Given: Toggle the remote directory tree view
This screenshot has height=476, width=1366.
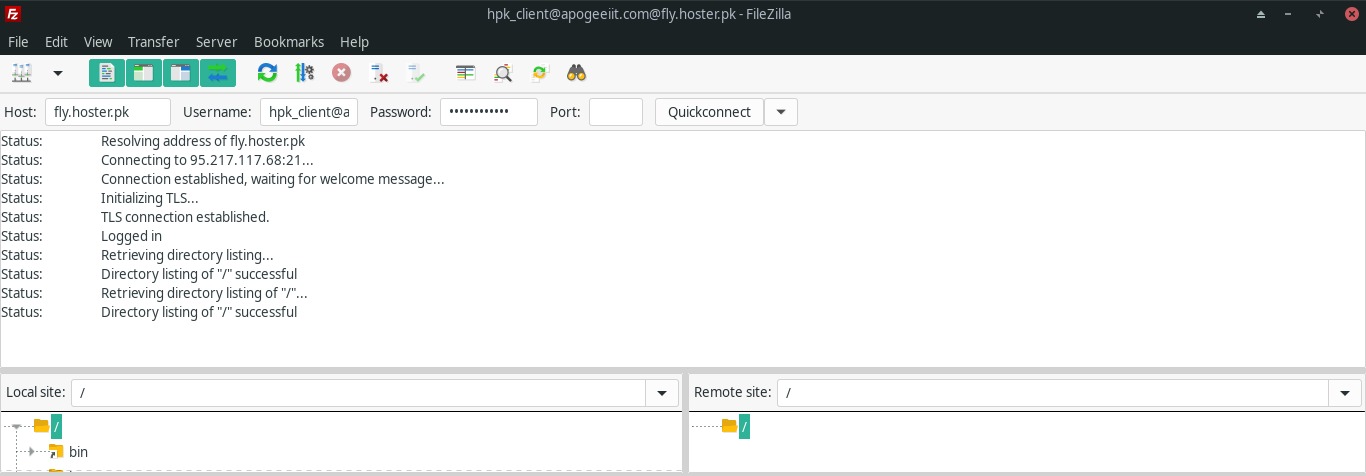Looking at the screenshot, I should 180,73.
